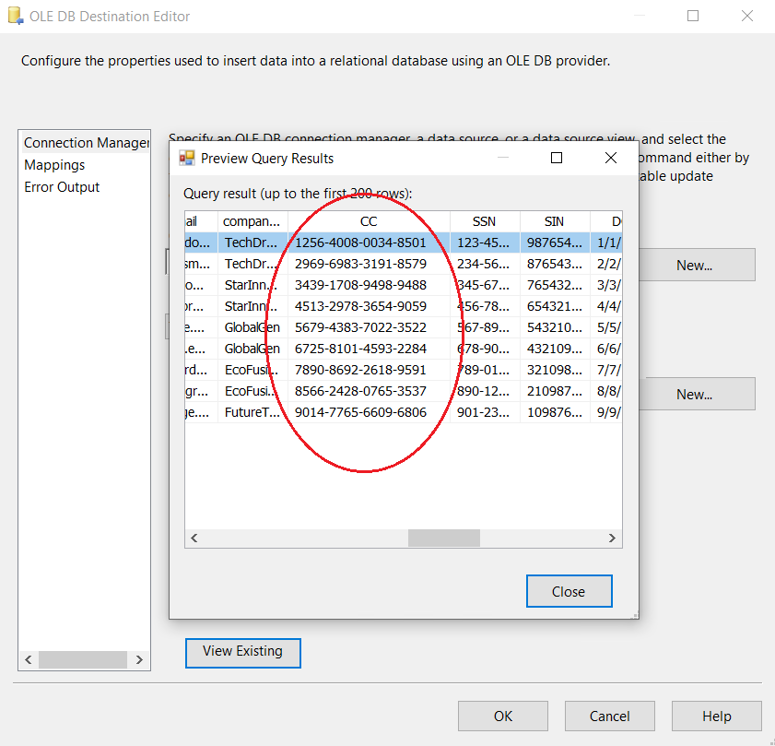The height and width of the screenshot is (746, 775).
Task: Click date cell 9/9/
Action: coord(606,412)
